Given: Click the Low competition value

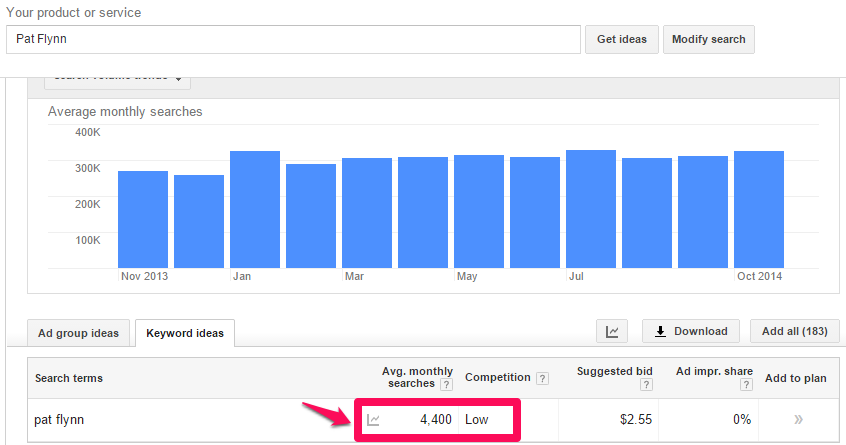Looking at the screenshot, I should [x=476, y=420].
